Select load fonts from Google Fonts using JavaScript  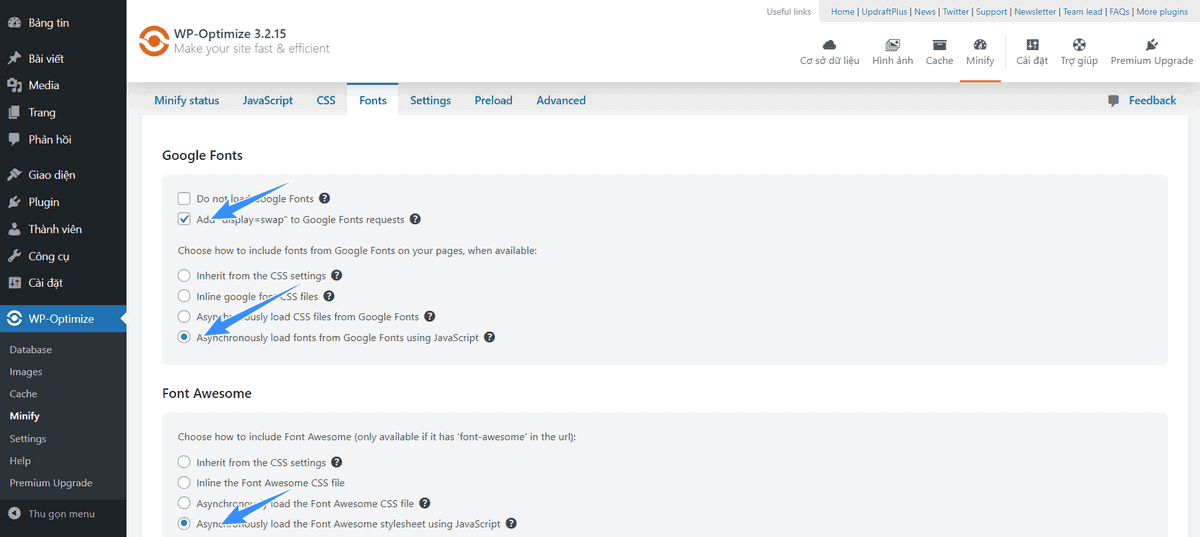(x=184, y=338)
